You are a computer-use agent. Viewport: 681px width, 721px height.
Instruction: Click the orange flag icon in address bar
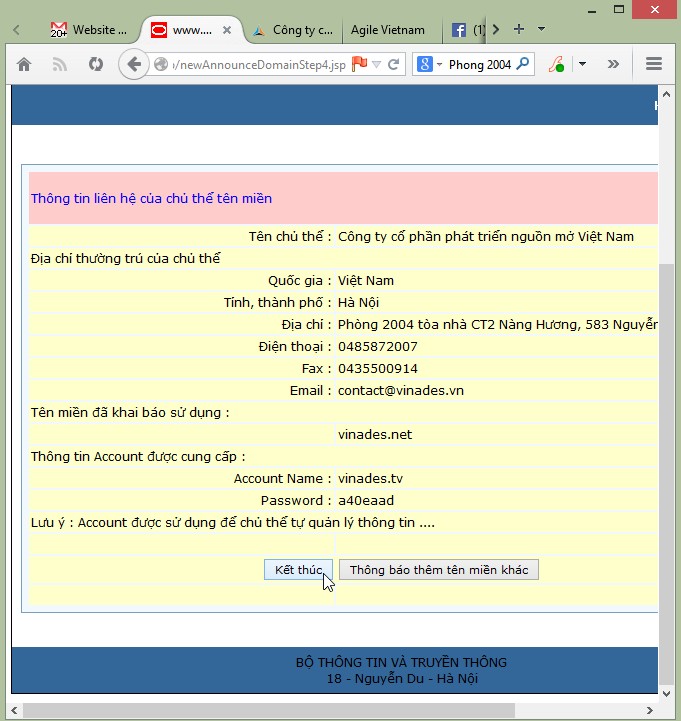point(359,64)
